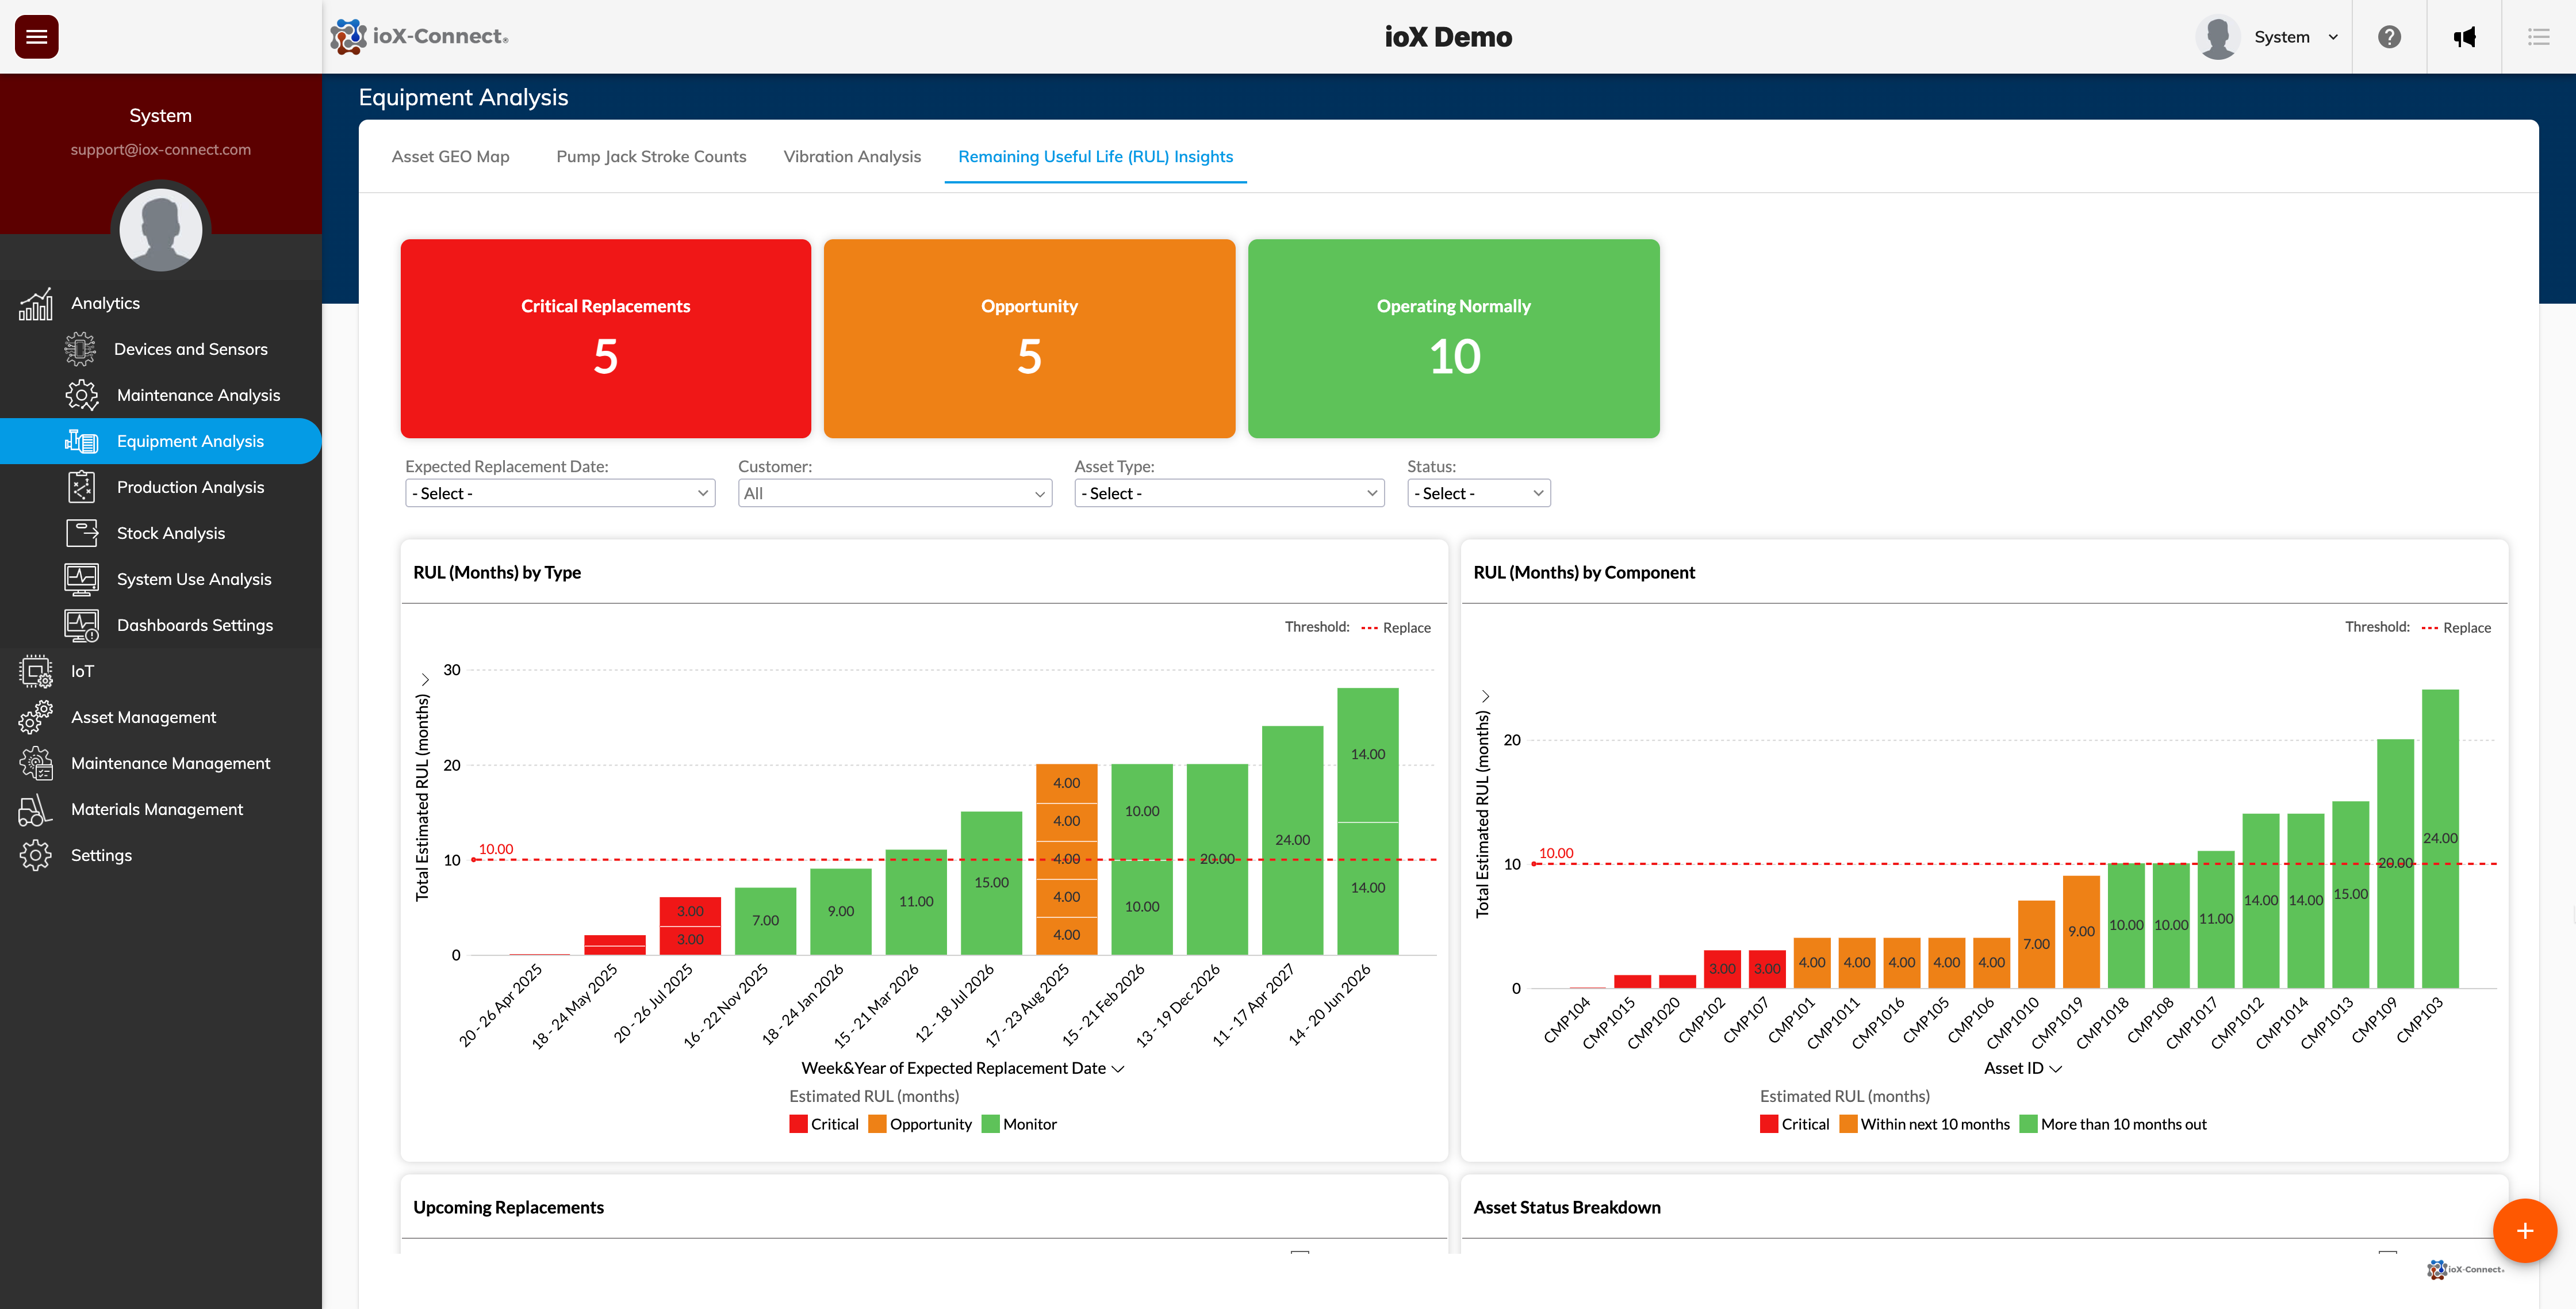Image resolution: width=2576 pixels, height=1309 pixels.
Task: Click the Critical Replacements card
Action: tap(605, 338)
